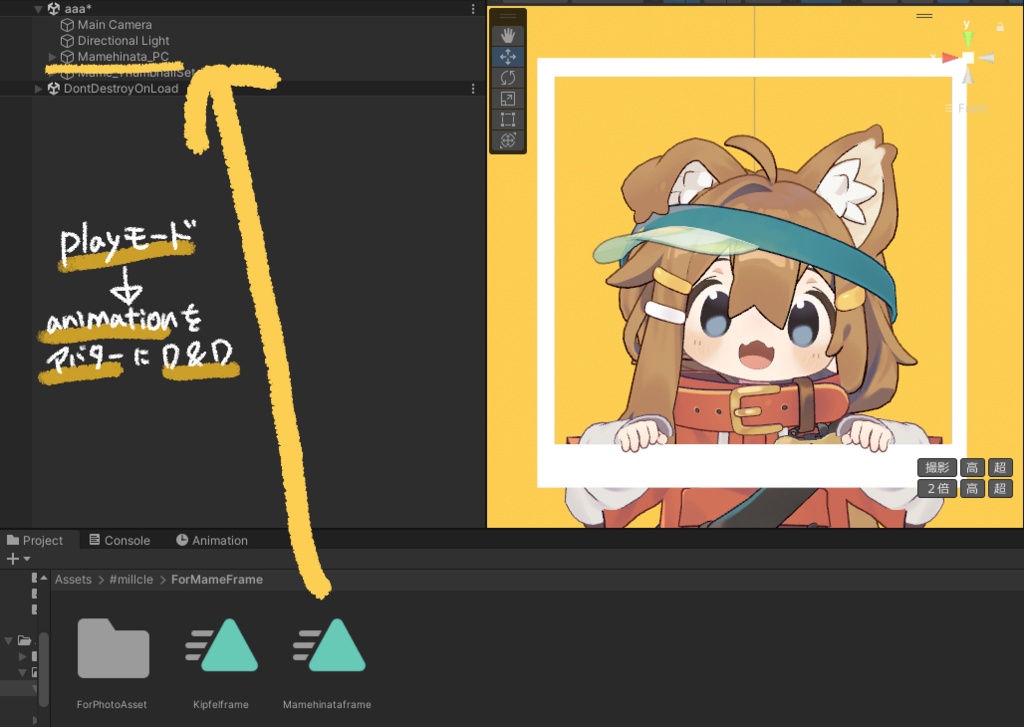
Task: Click the cube icon of Main Camera
Action: (x=67, y=25)
